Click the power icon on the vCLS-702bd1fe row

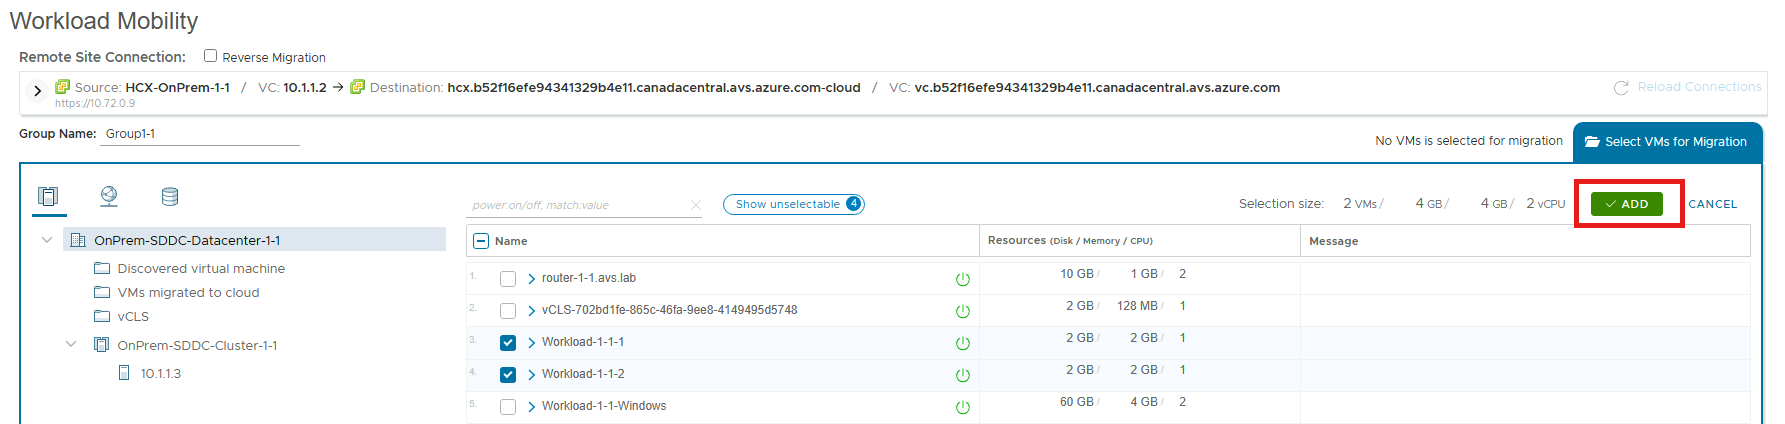pos(963,311)
